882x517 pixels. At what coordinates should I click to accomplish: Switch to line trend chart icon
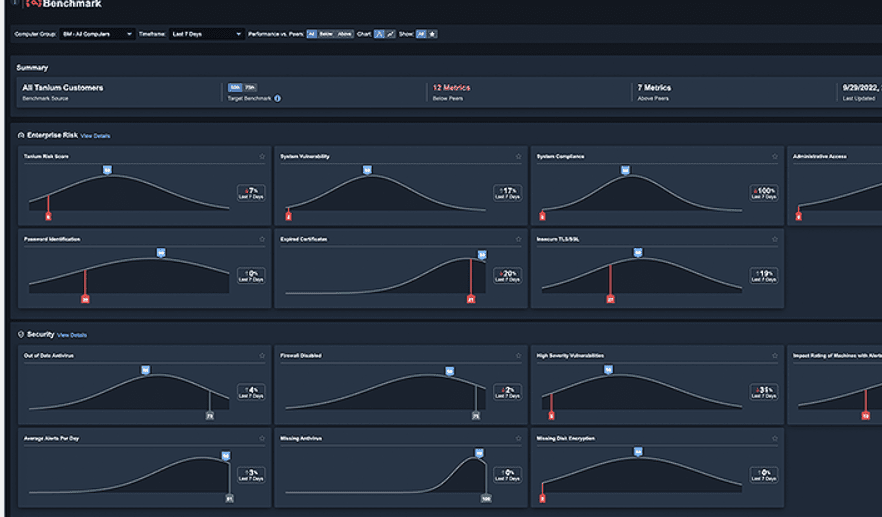pyautogui.click(x=390, y=34)
